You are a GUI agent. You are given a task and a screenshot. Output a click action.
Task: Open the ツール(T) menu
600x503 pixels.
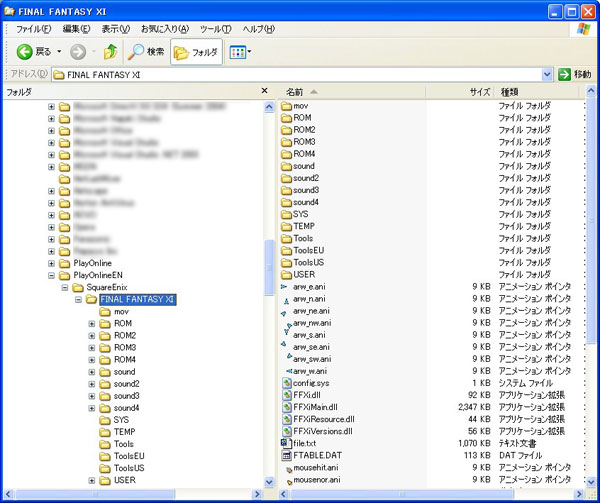(215, 29)
